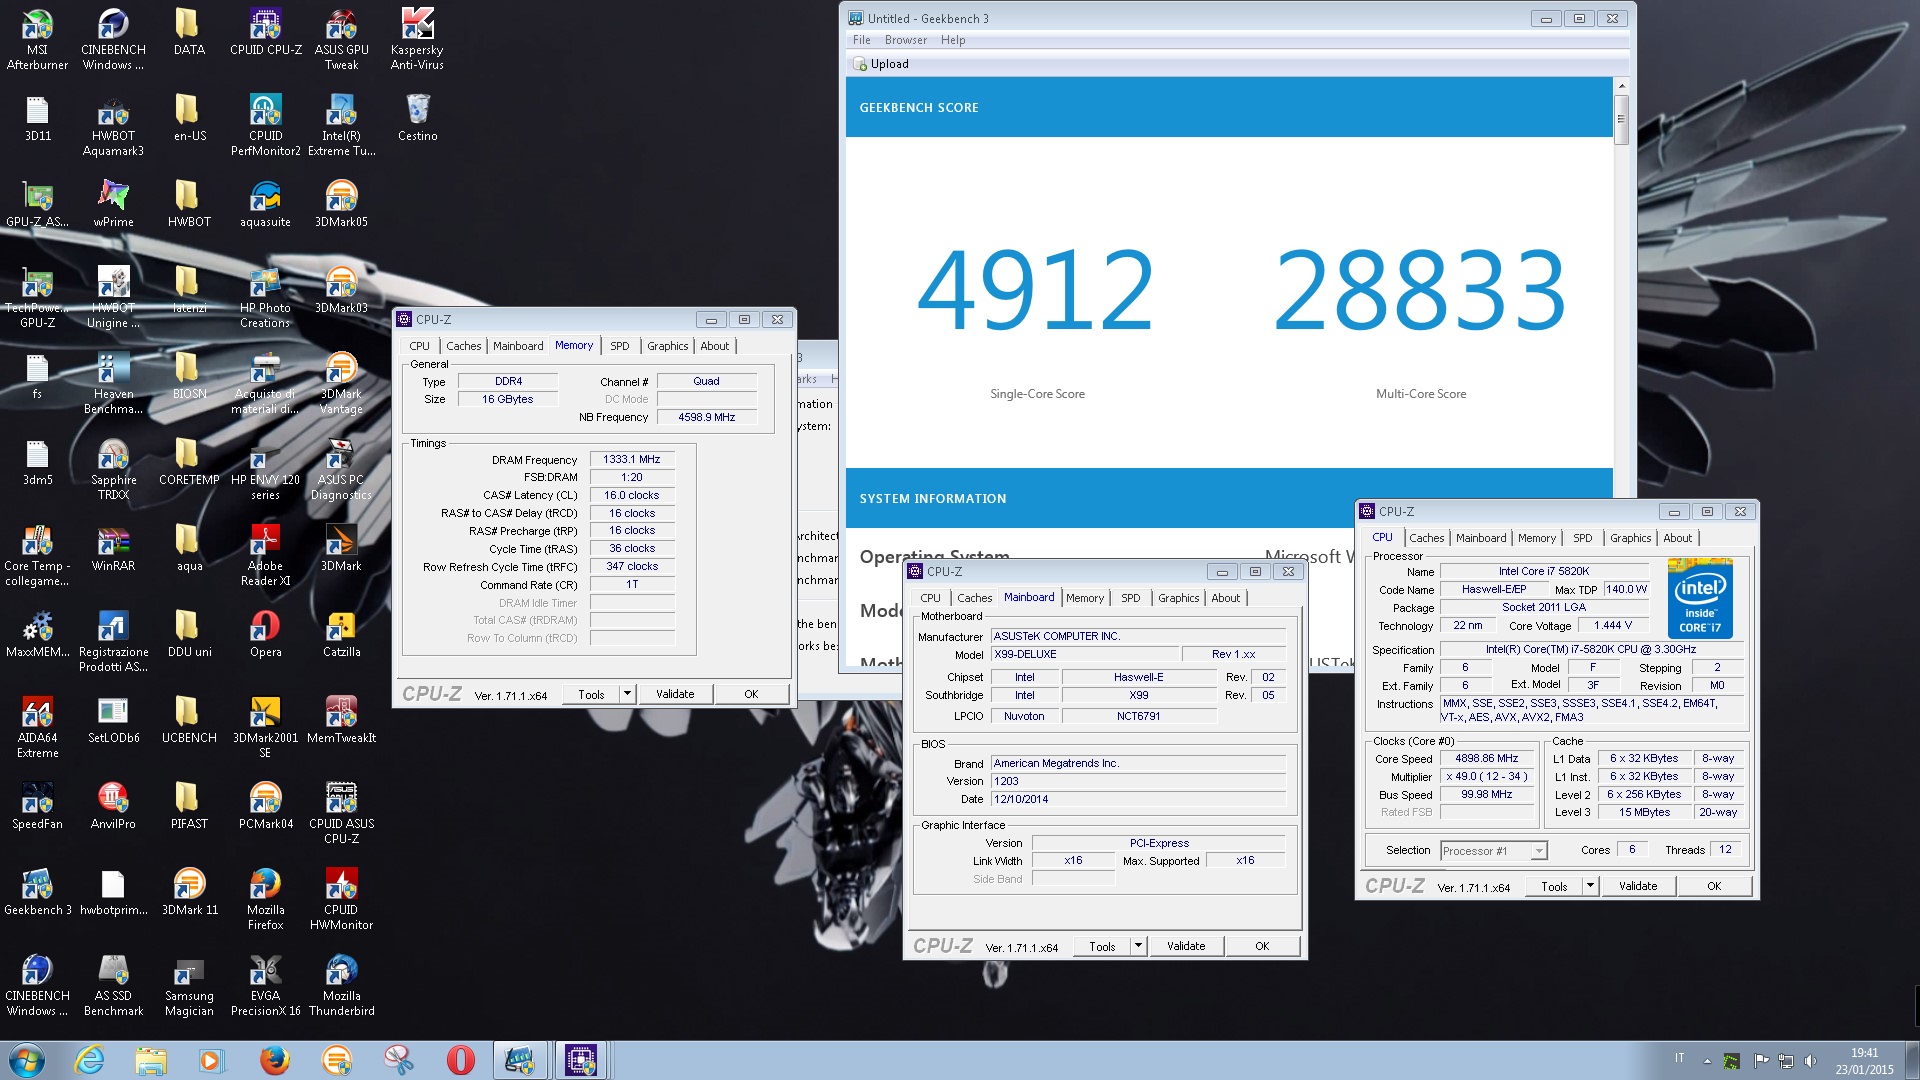
Task: Open the SpeedFan desktop icon
Action: click(37, 805)
